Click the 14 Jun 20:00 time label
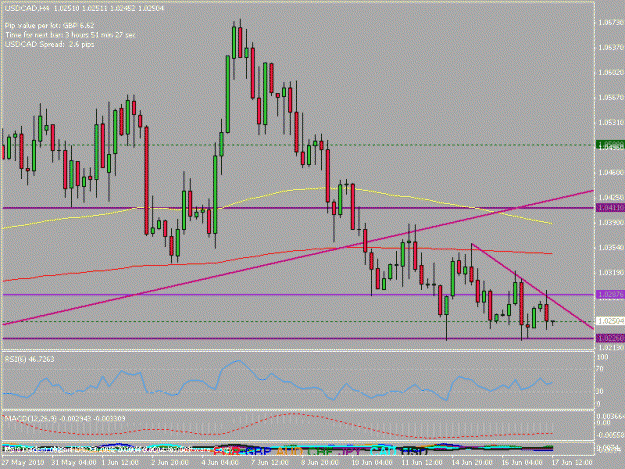Viewport: 625px width, 469px height. point(472,463)
